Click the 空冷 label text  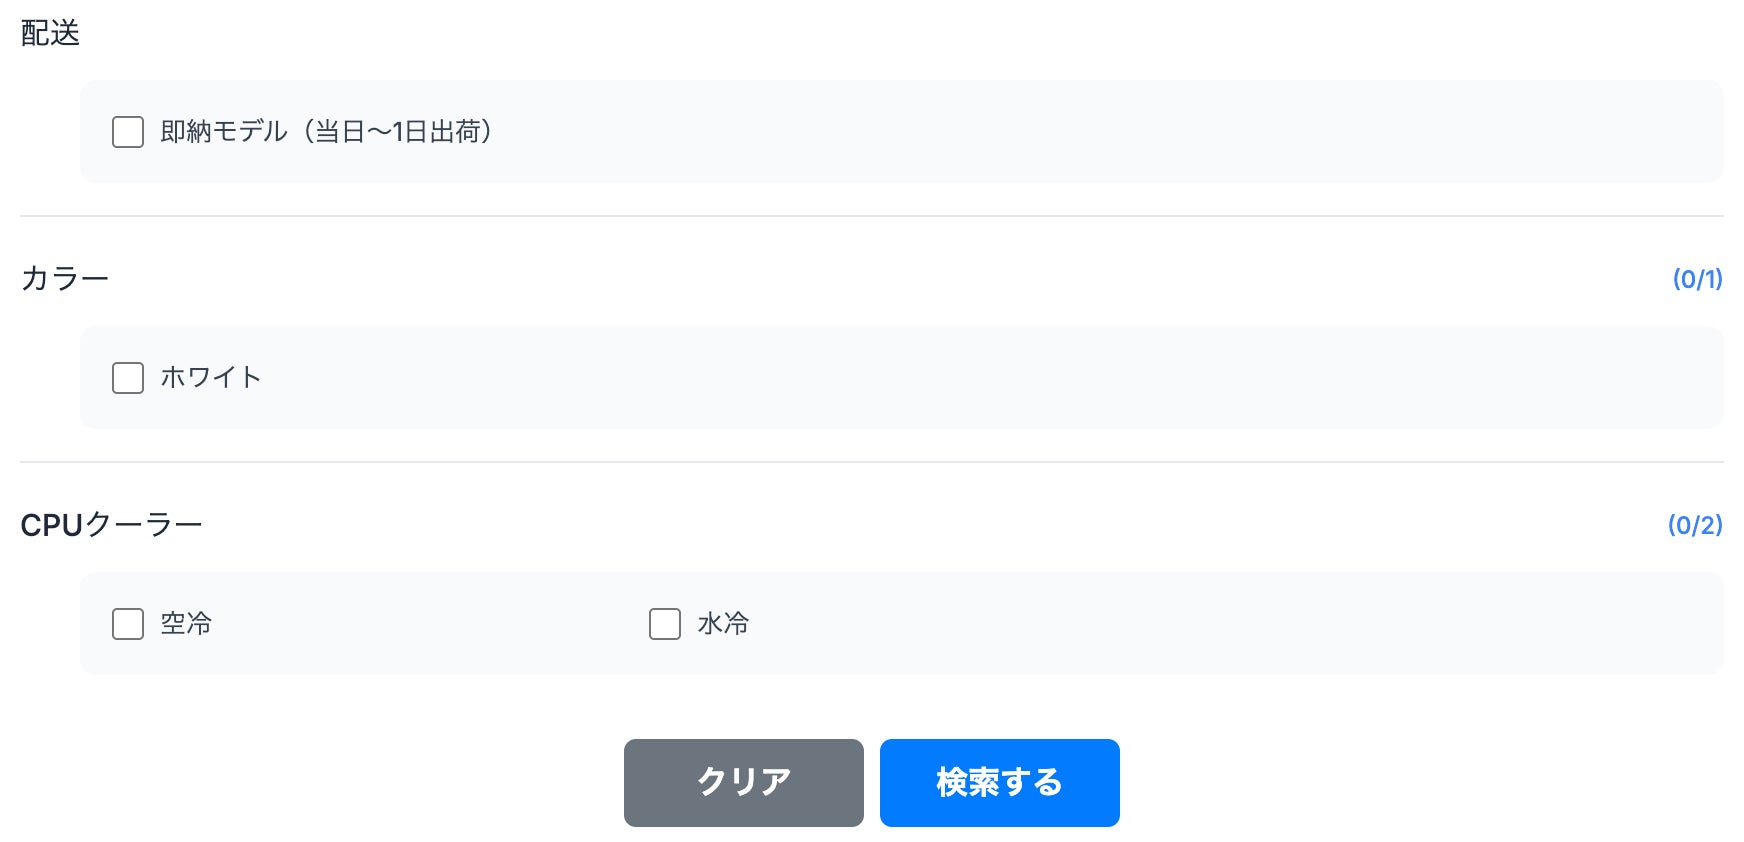coord(186,624)
